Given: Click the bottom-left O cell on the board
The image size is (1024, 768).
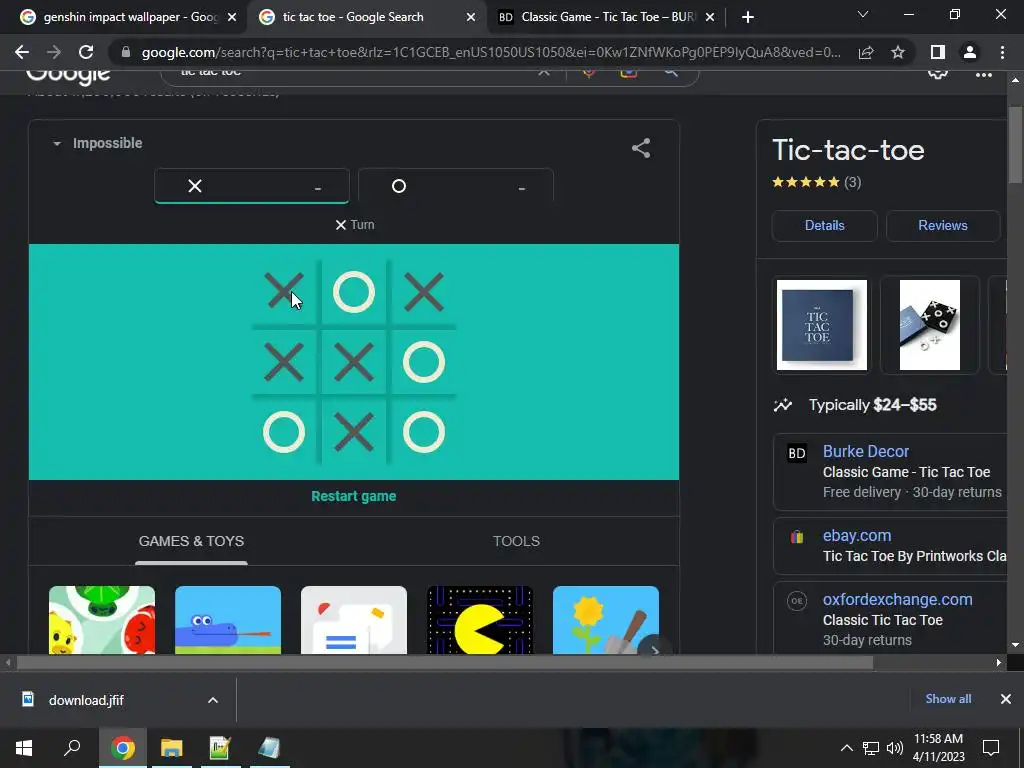Looking at the screenshot, I should [283, 432].
